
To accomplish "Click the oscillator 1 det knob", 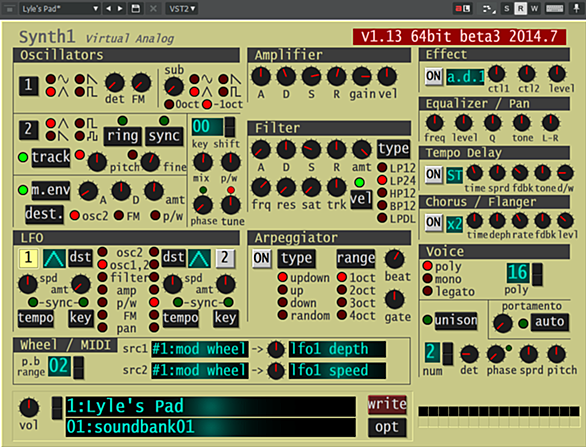I will [x=114, y=83].
